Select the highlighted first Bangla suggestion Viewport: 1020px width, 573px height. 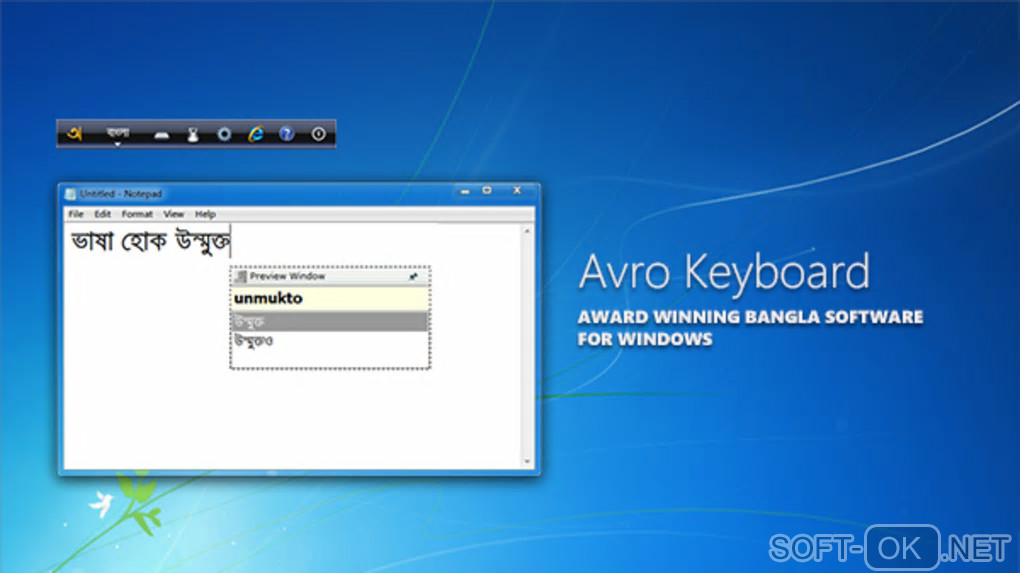tap(330, 321)
